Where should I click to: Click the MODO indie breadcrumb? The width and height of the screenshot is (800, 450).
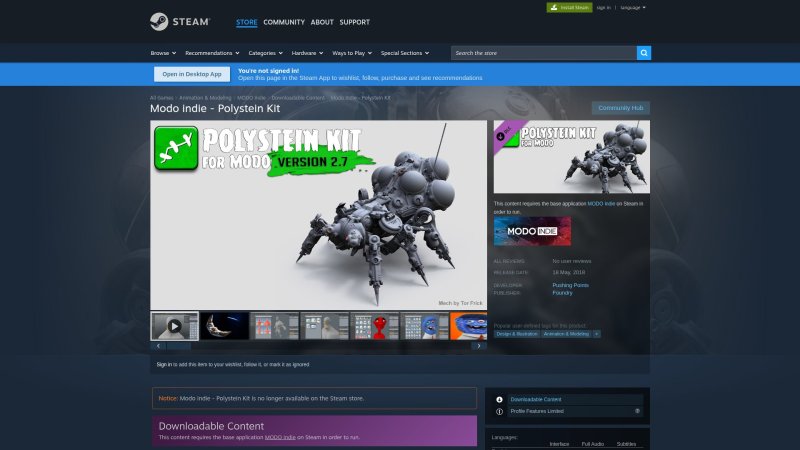(x=251, y=98)
